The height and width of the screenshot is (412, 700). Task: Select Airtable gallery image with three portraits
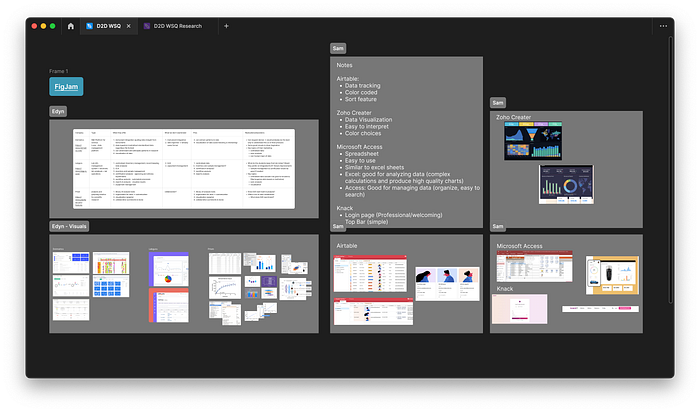point(447,284)
